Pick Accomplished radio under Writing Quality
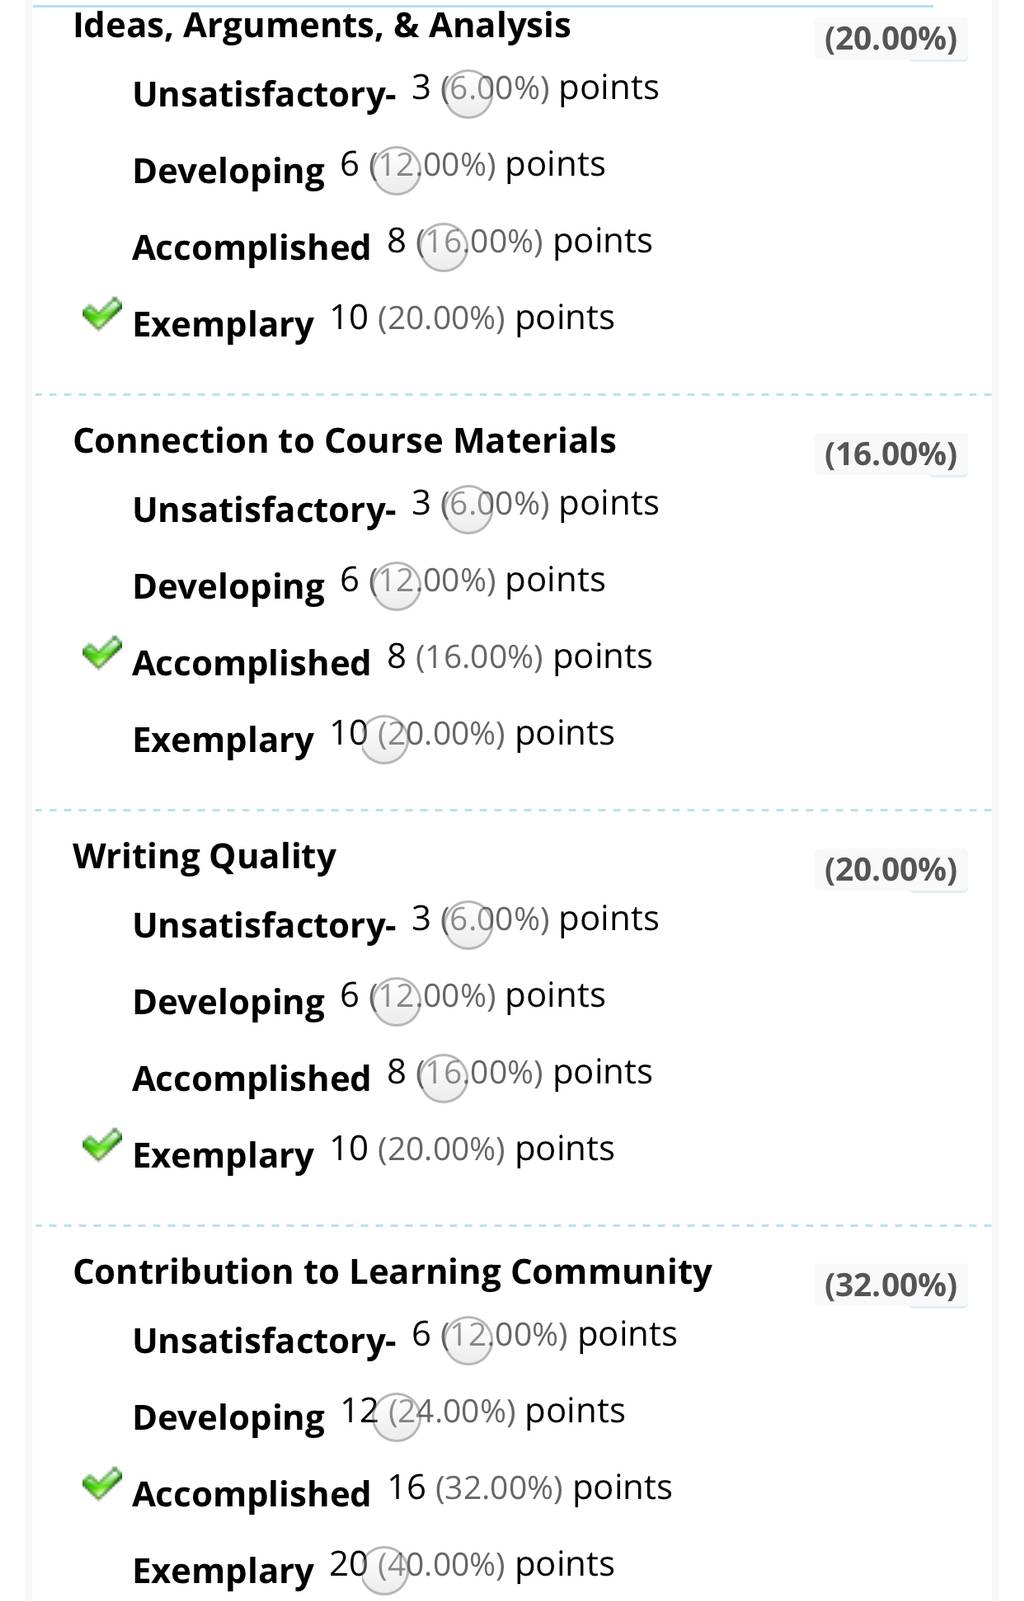The height and width of the screenshot is (1601, 1024). 443,1079
